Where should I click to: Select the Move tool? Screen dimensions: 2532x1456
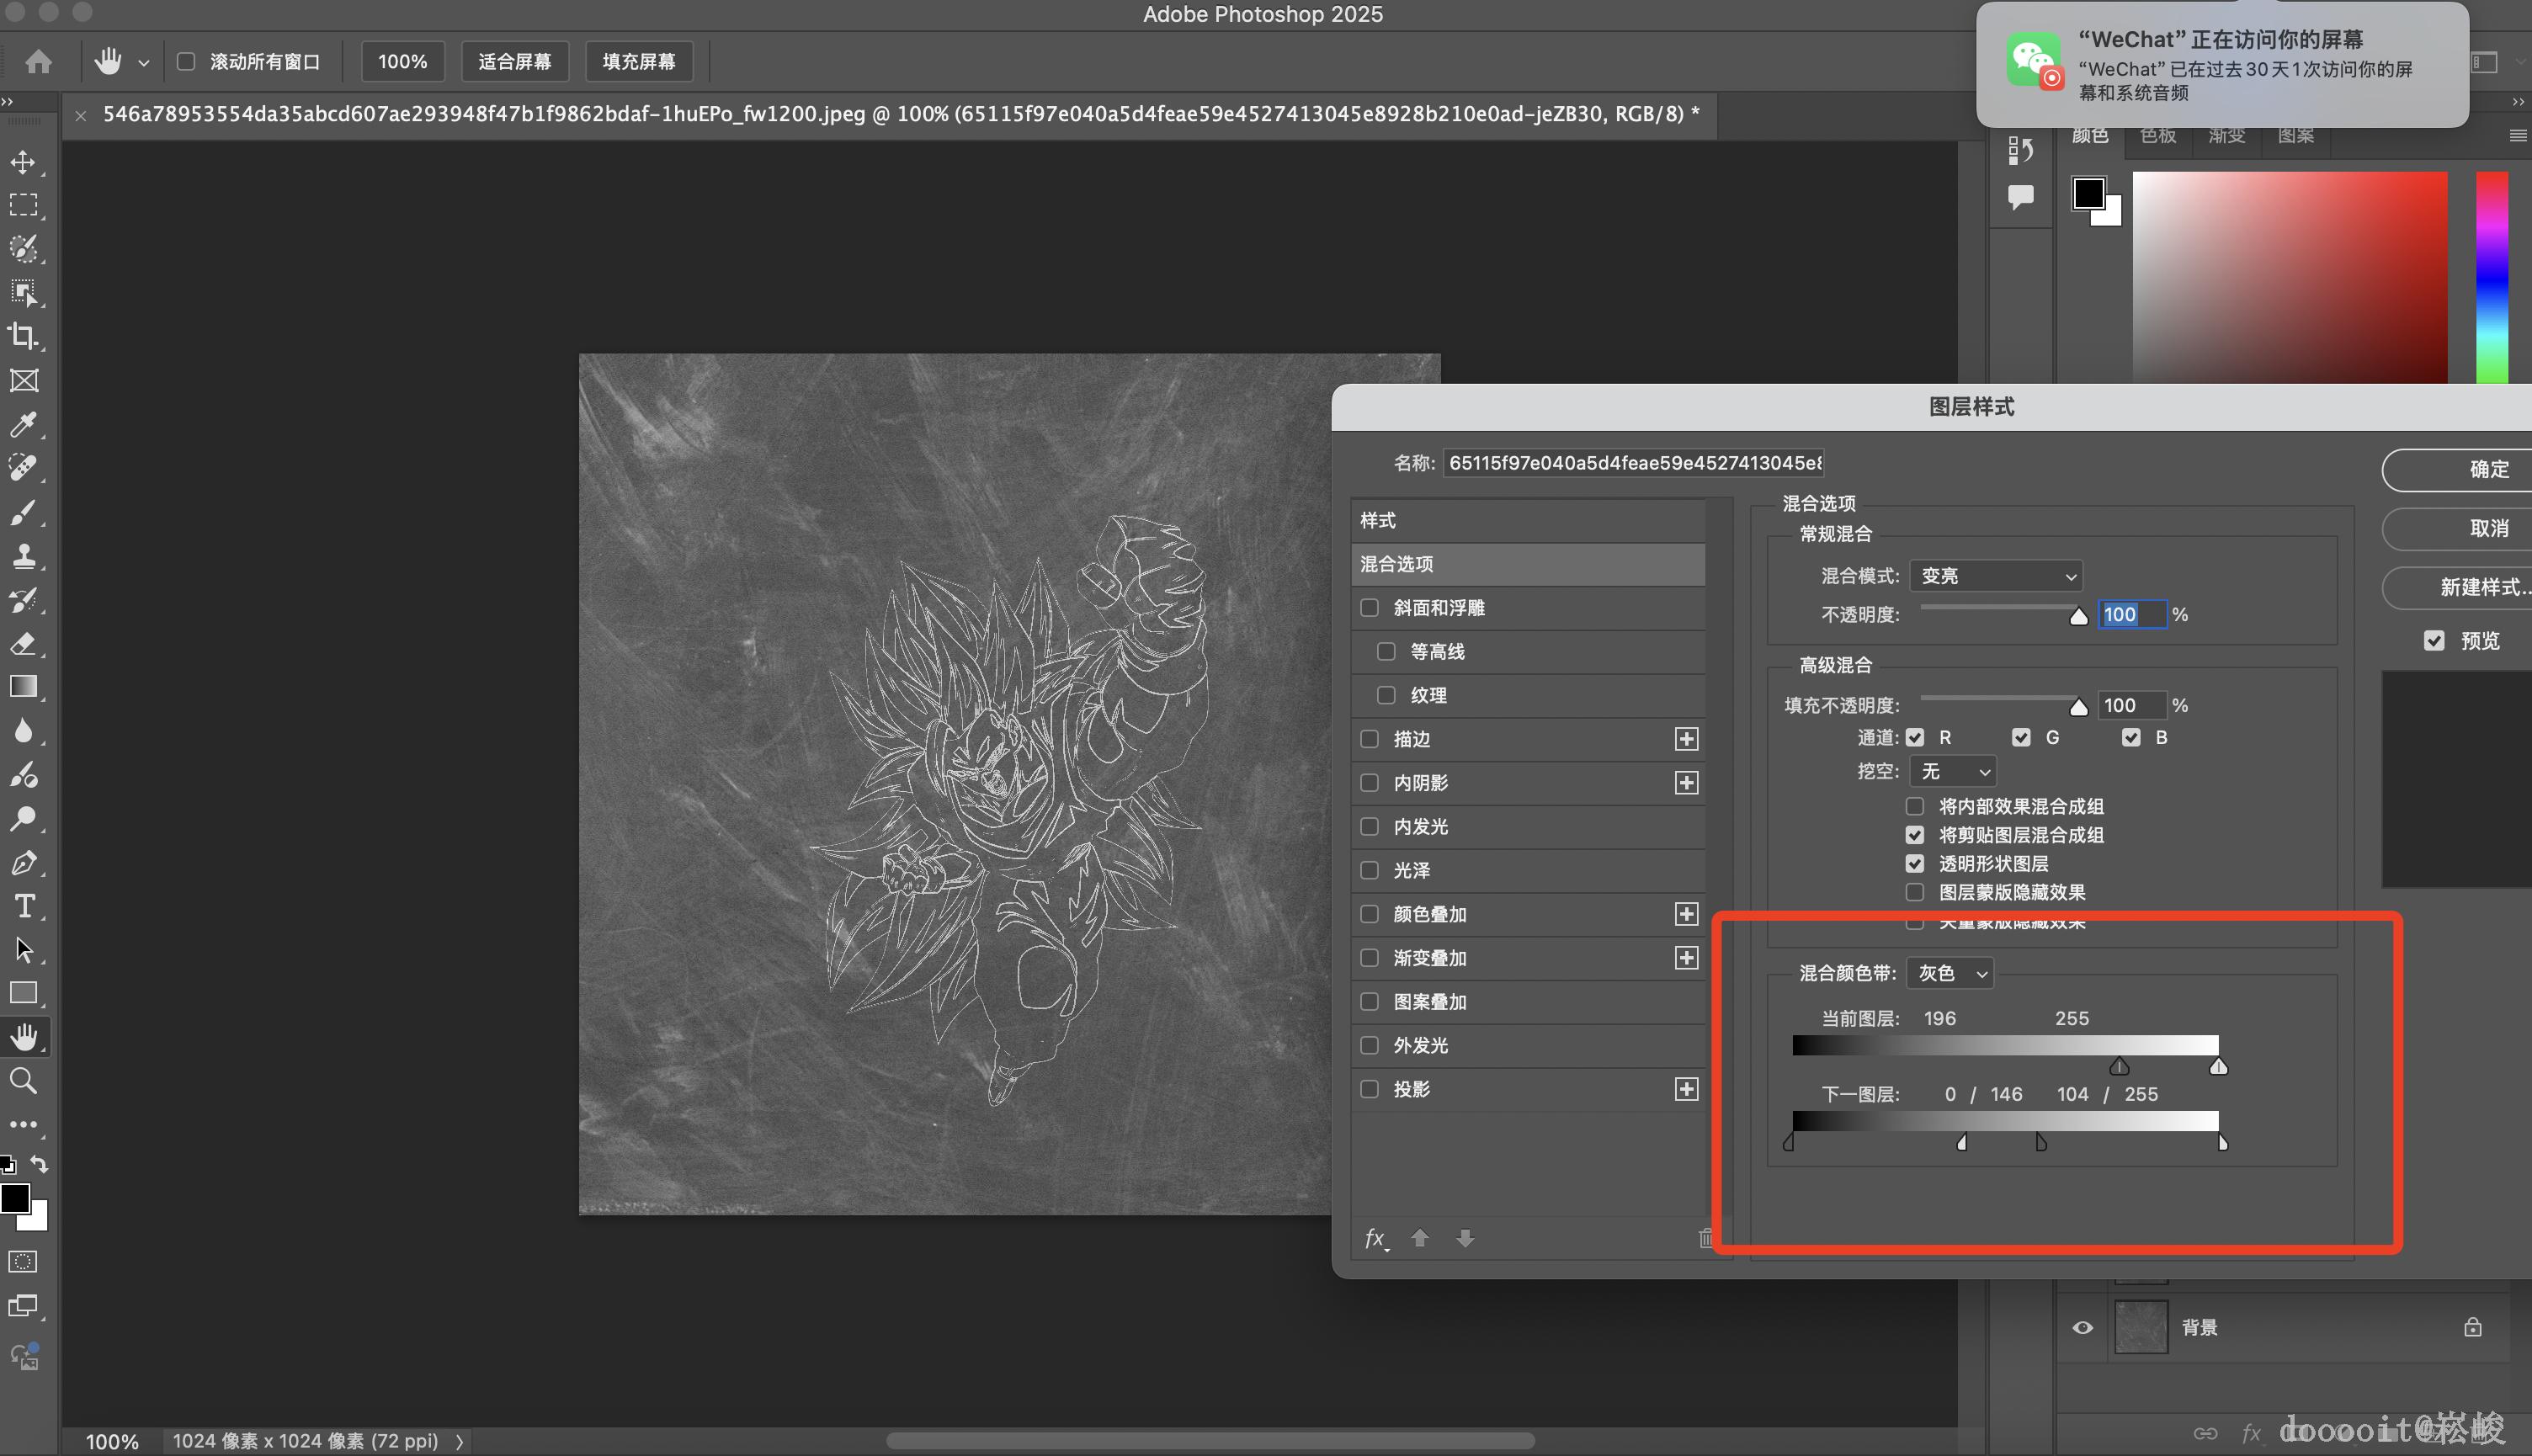23,162
